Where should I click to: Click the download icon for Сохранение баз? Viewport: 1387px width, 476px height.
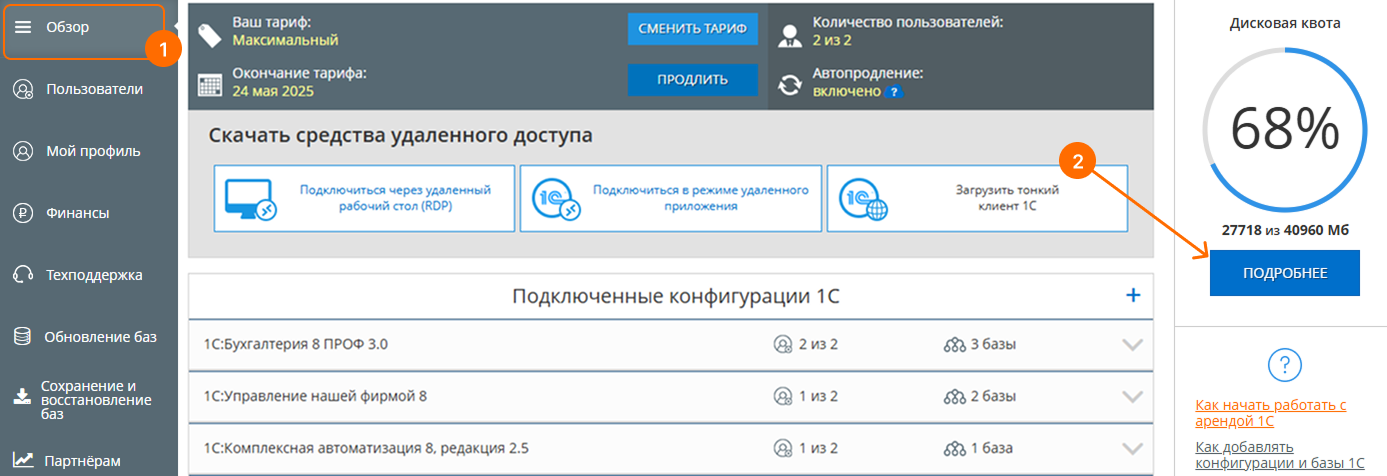coord(22,398)
